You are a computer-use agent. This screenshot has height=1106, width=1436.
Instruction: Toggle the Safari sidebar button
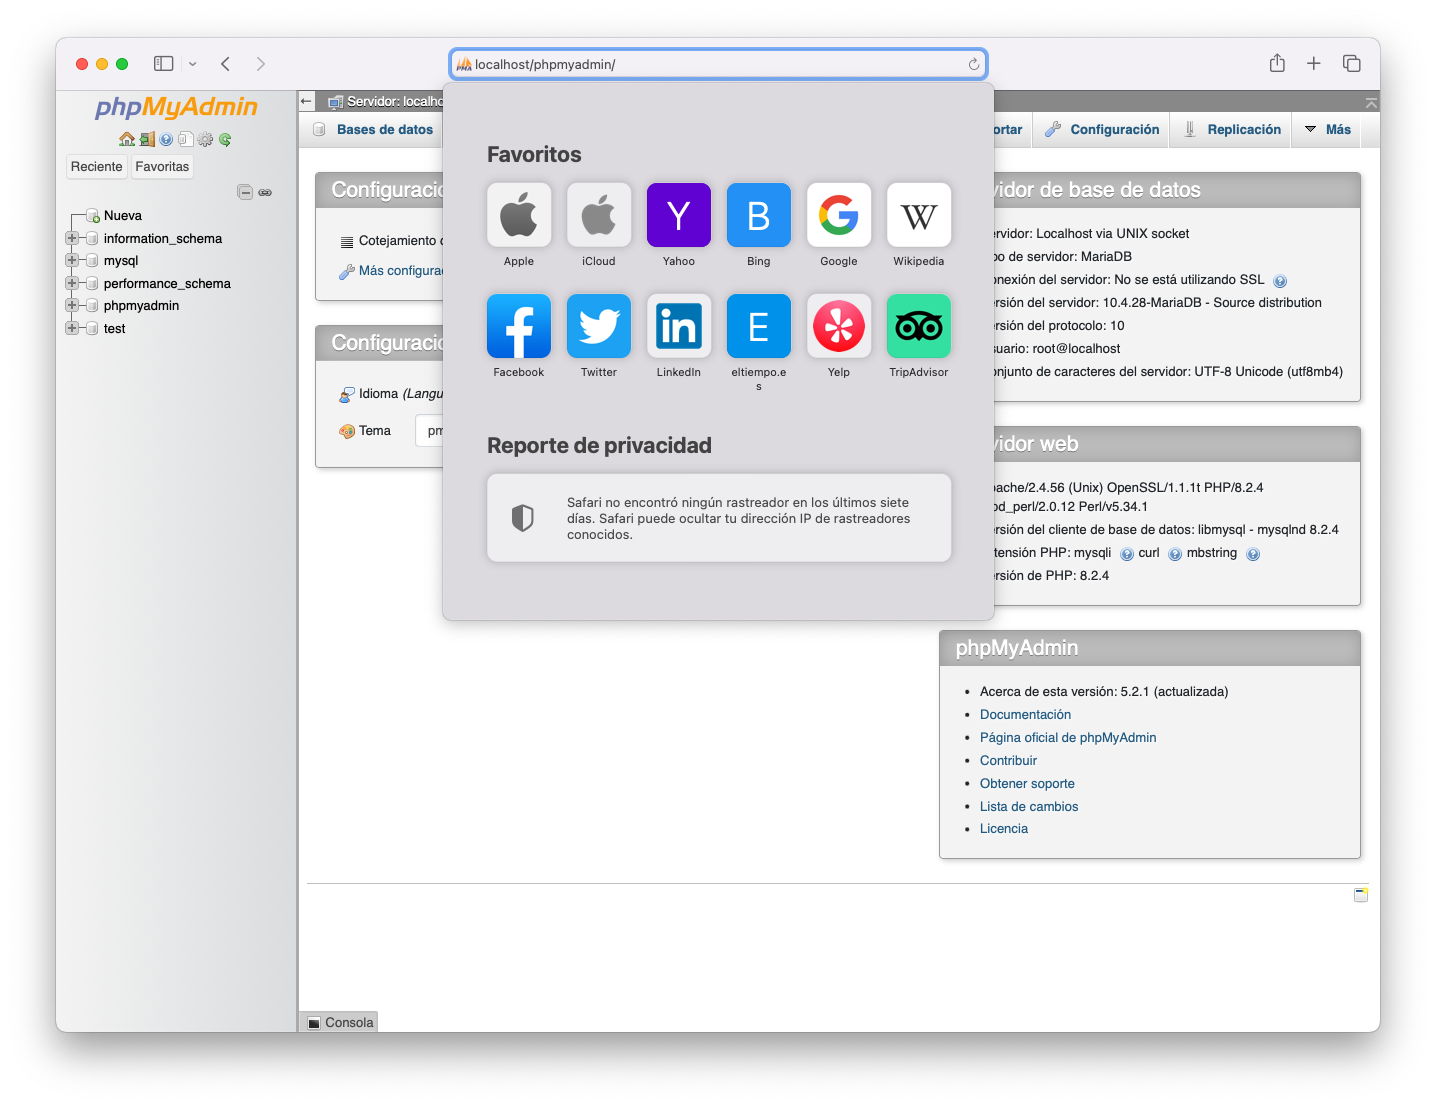[164, 64]
